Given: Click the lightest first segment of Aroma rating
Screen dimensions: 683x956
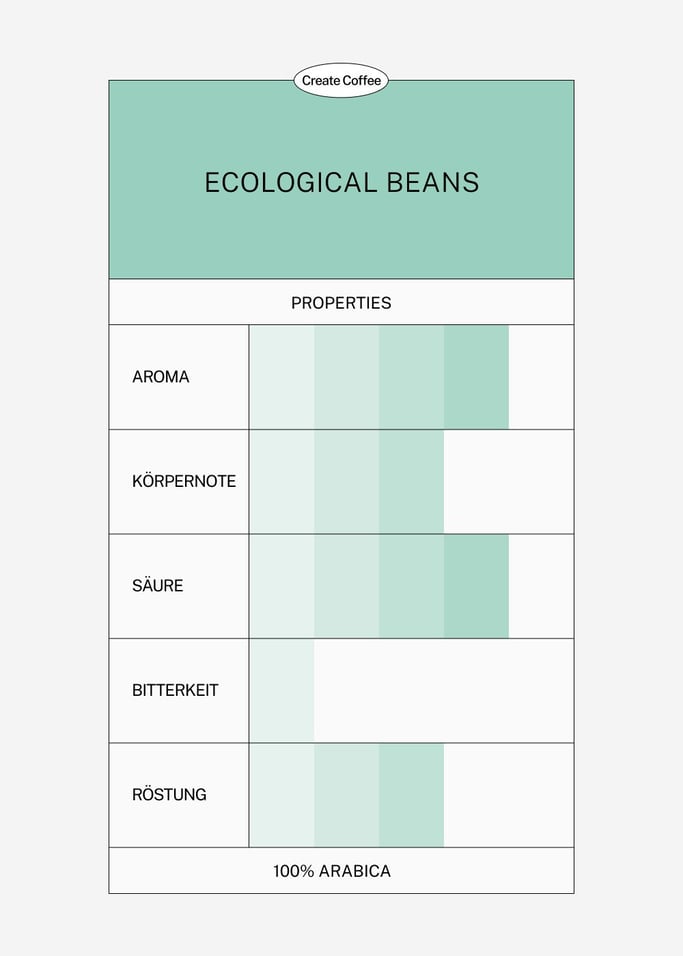Looking at the screenshot, I should [x=282, y=377].
